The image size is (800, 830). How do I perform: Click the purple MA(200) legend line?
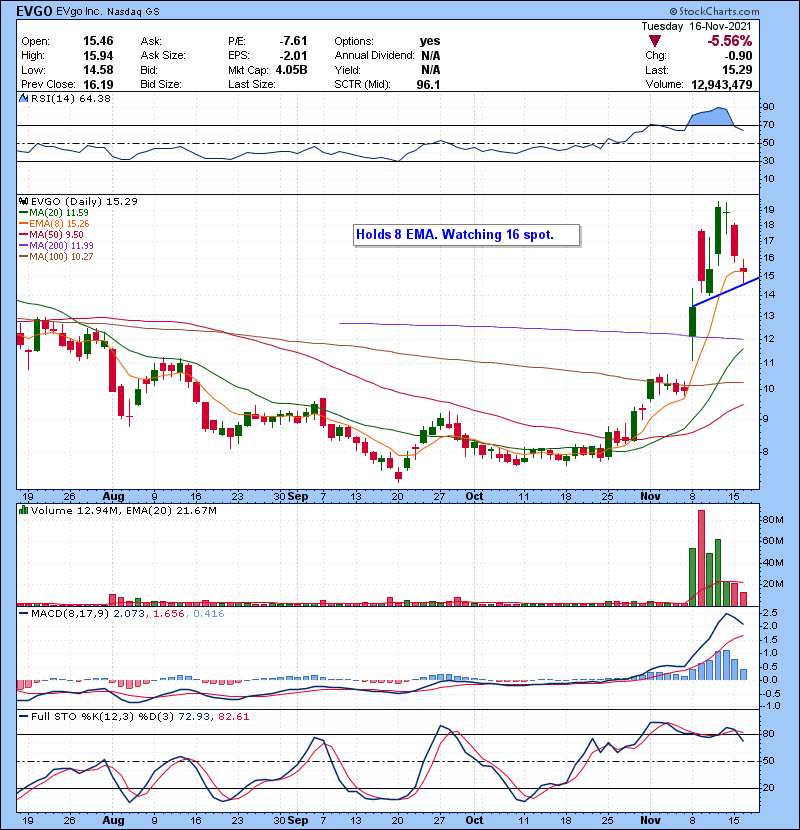click(23, 246)
